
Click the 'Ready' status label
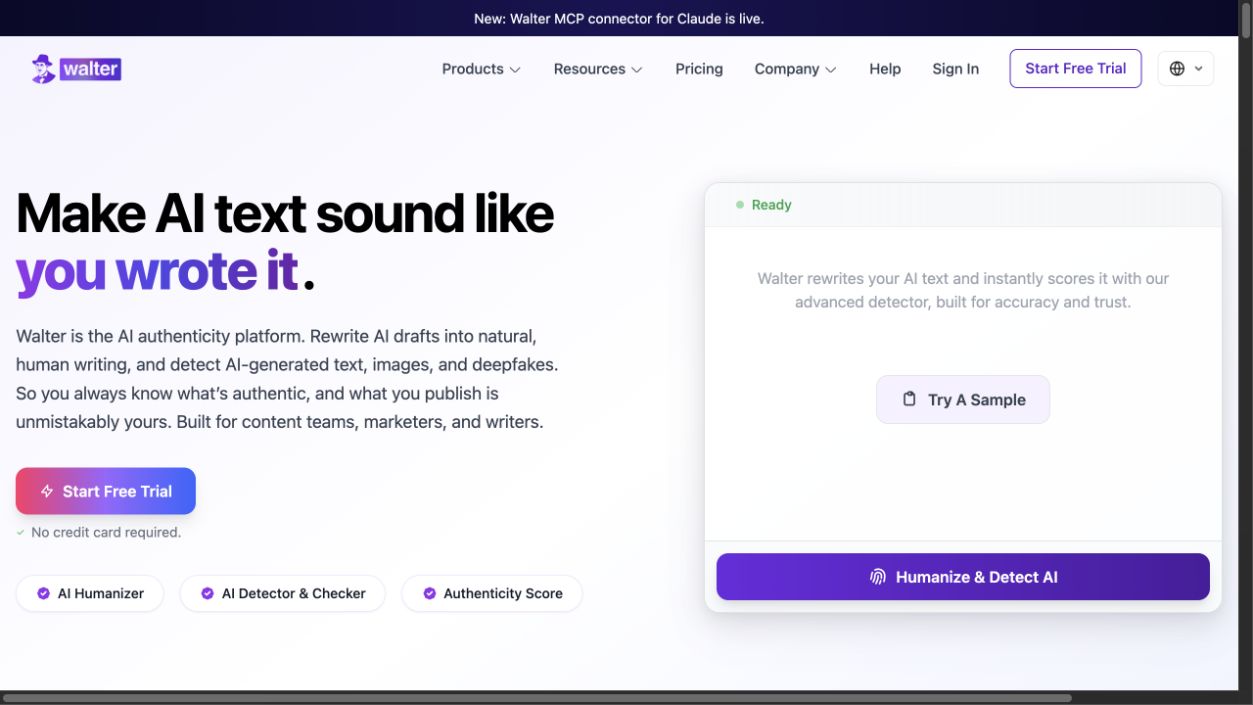pos(771,205)
